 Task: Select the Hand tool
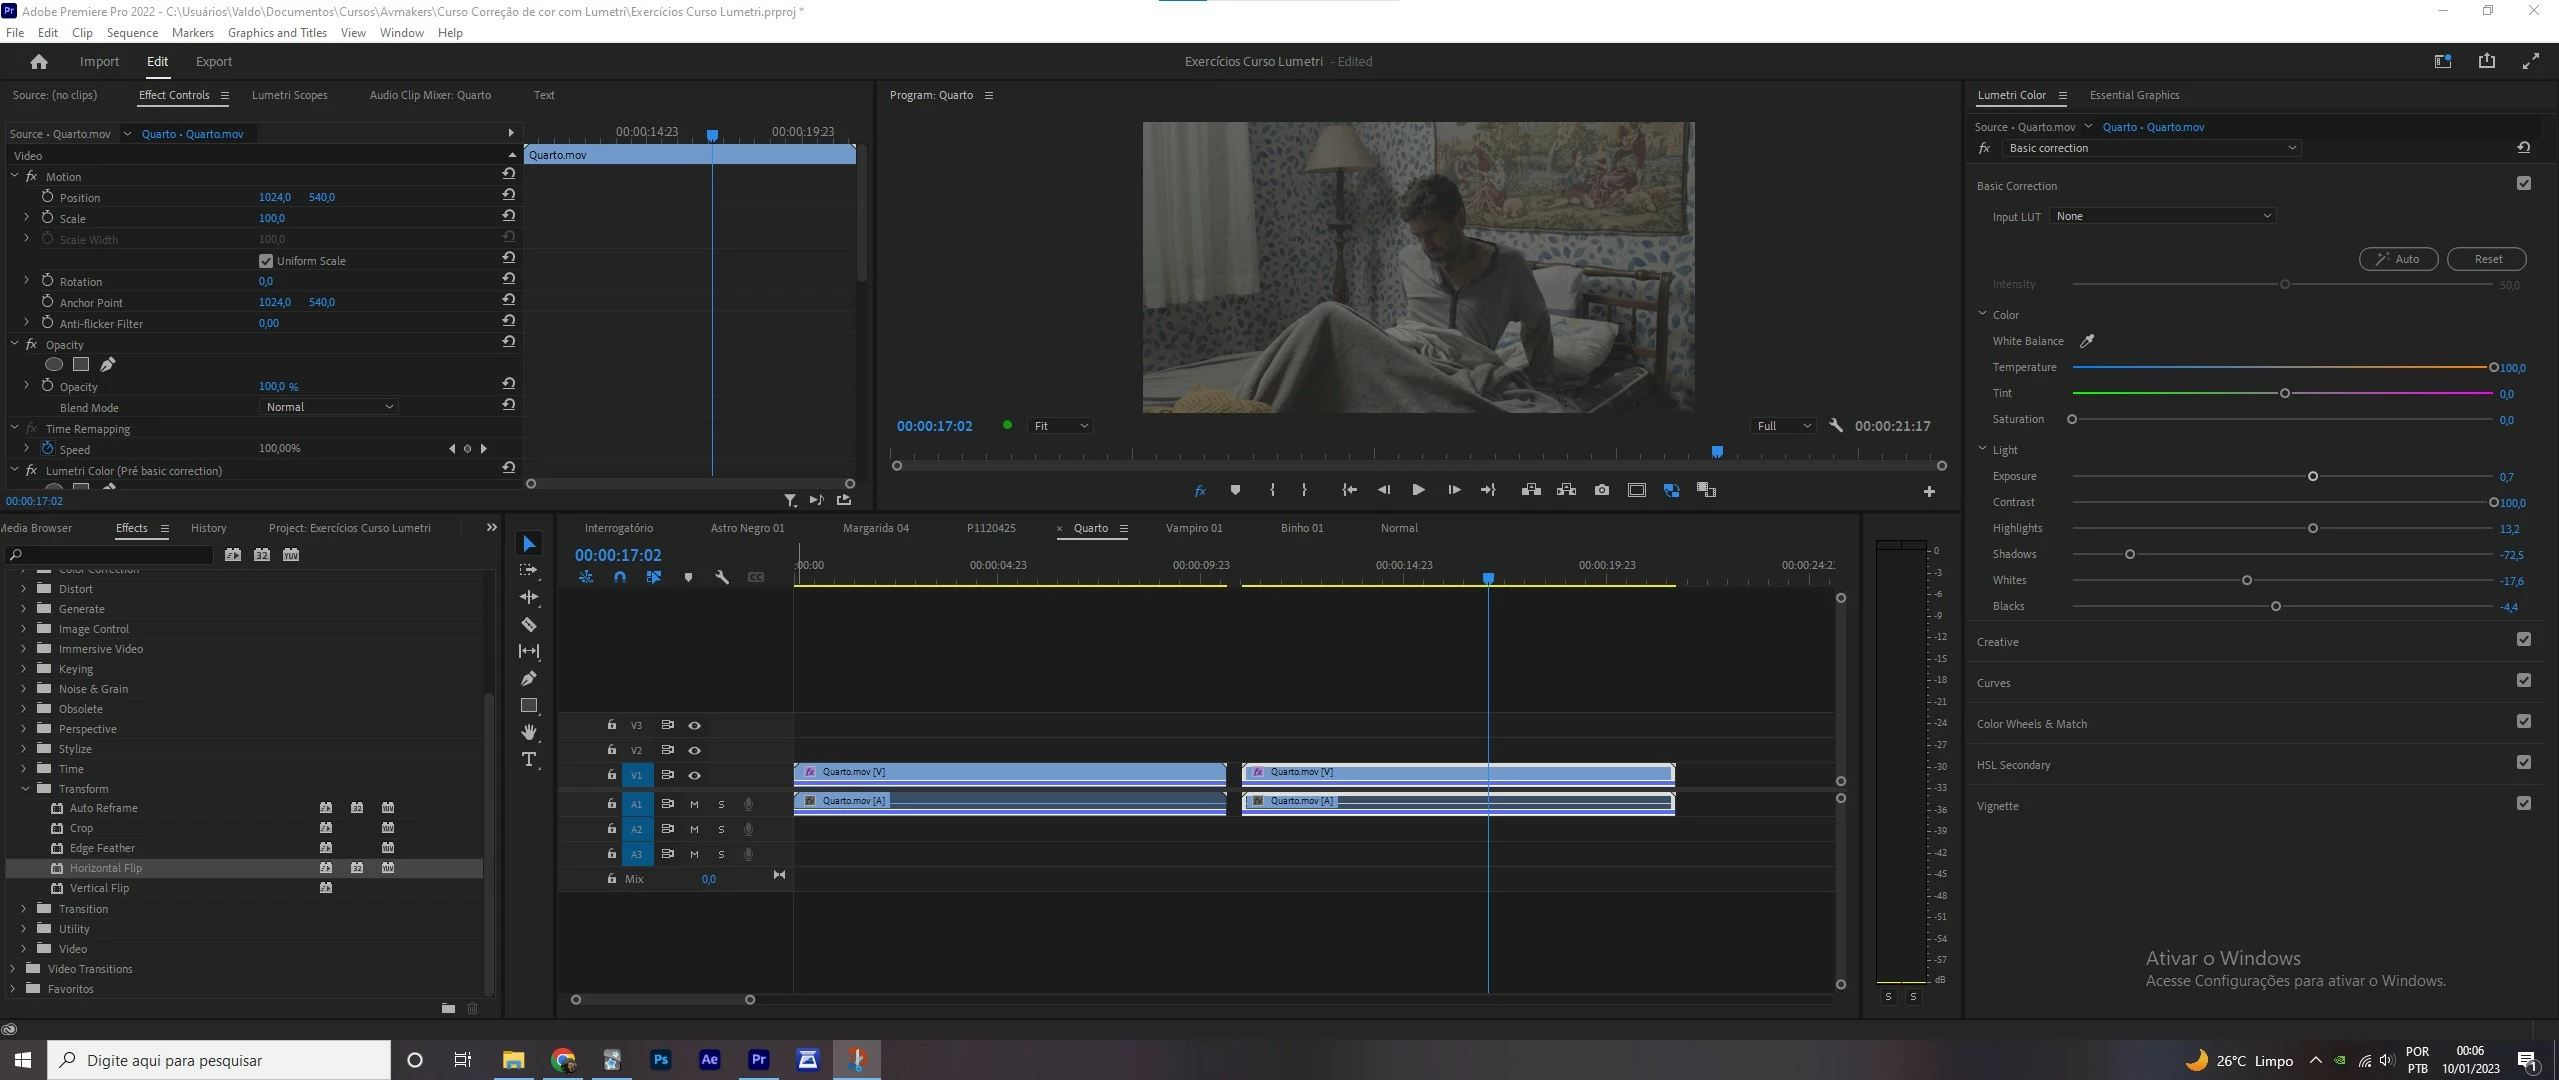coord(529,733)
